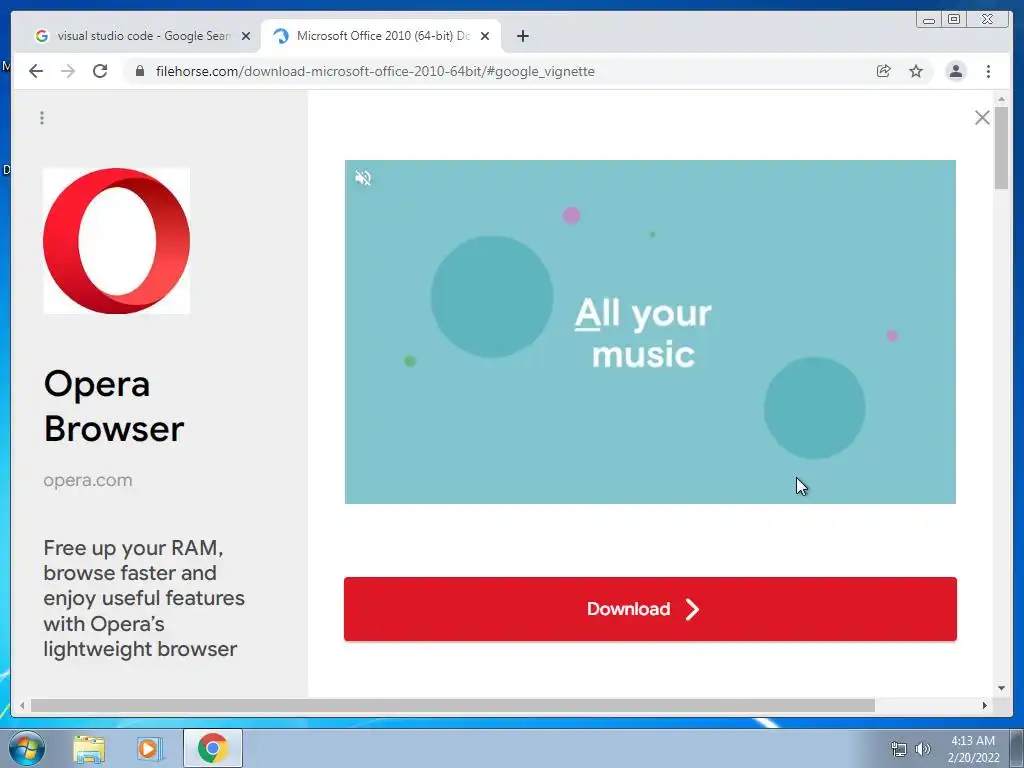The height and width of the screenshot is (768, 1024).
Task: Click the horizontal scrollbar thumb
Action: [x=453, y=705]
